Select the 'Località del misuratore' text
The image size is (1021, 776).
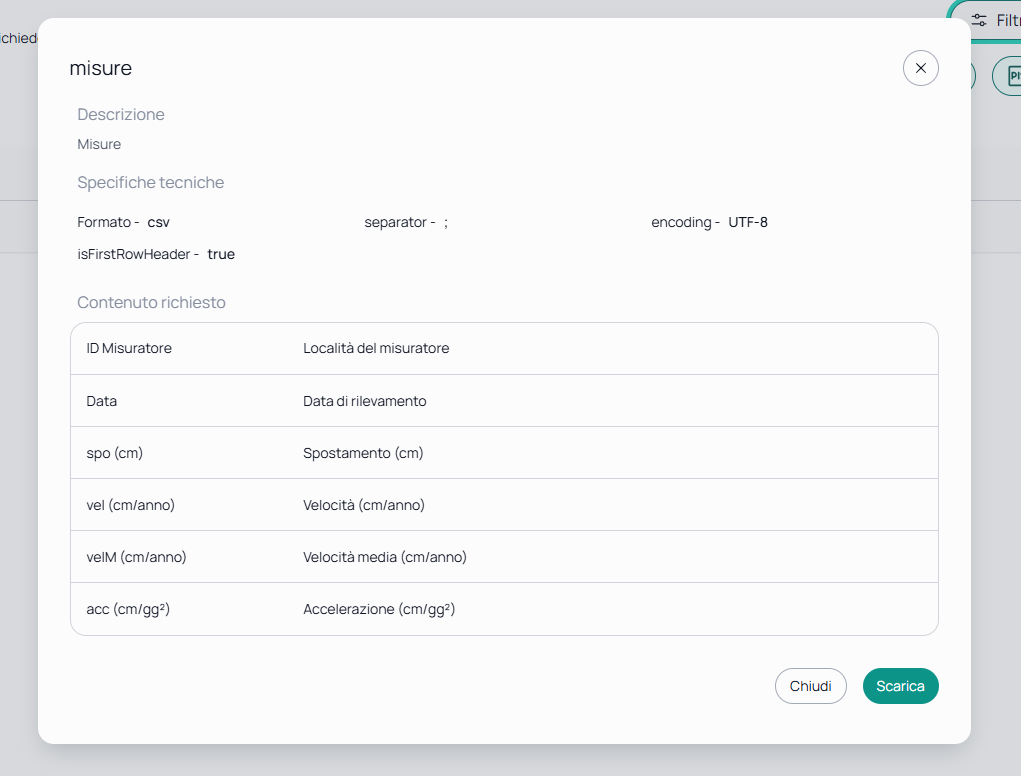tap(376, 348)
